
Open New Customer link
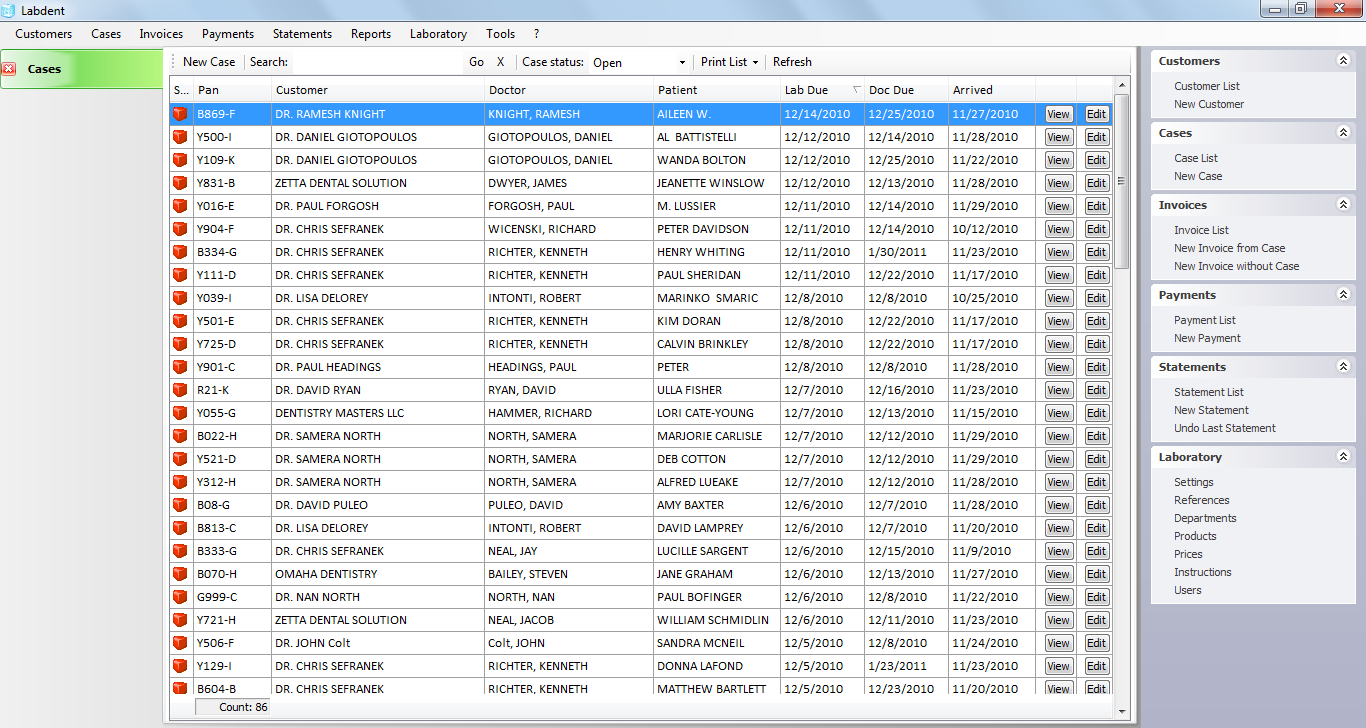pos(1209,104)
